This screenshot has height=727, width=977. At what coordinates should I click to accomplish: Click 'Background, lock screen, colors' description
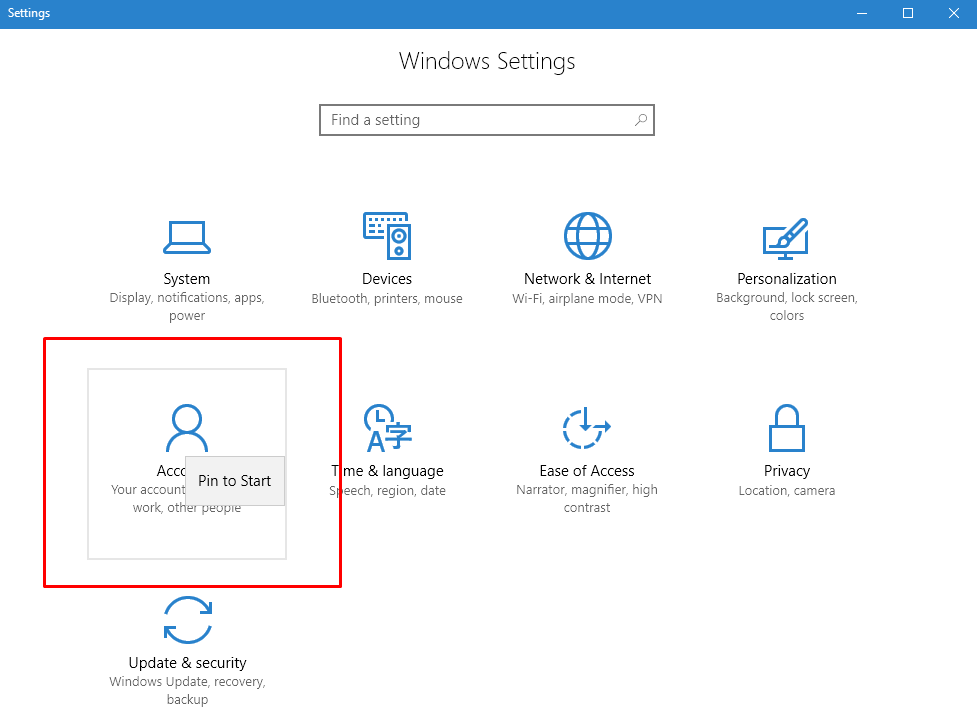(x=787, y=306)
